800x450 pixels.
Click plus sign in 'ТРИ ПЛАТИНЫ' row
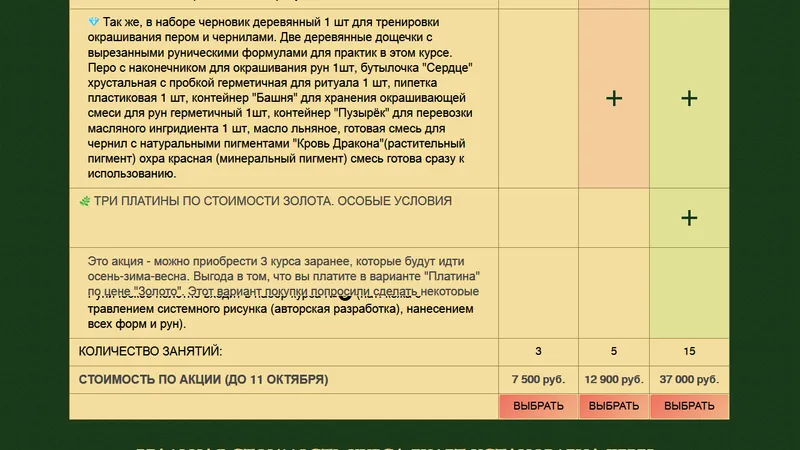689,218
